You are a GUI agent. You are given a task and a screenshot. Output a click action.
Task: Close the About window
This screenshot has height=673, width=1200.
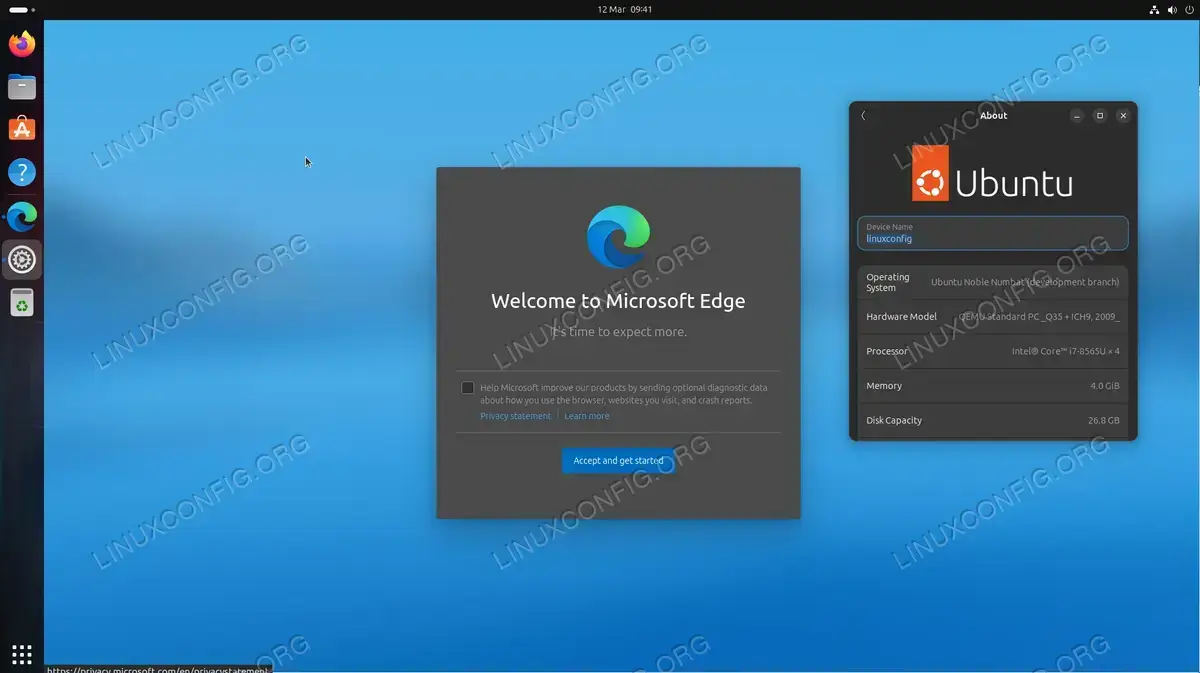tap(1123, 116)
